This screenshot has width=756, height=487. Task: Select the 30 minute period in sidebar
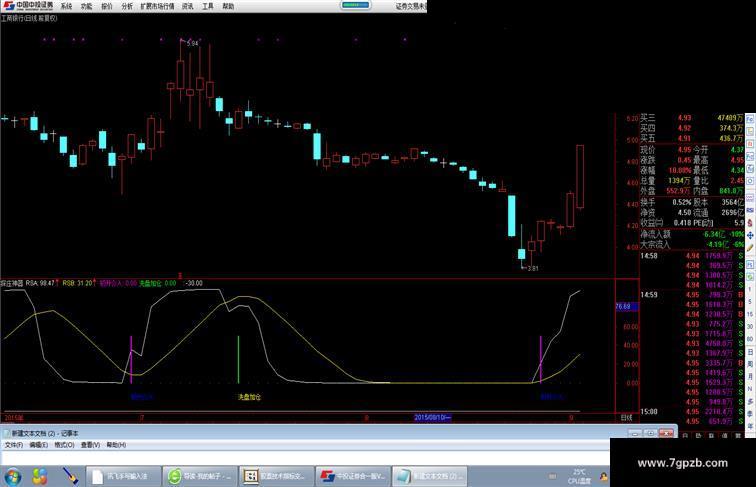(x=750, y=327)
